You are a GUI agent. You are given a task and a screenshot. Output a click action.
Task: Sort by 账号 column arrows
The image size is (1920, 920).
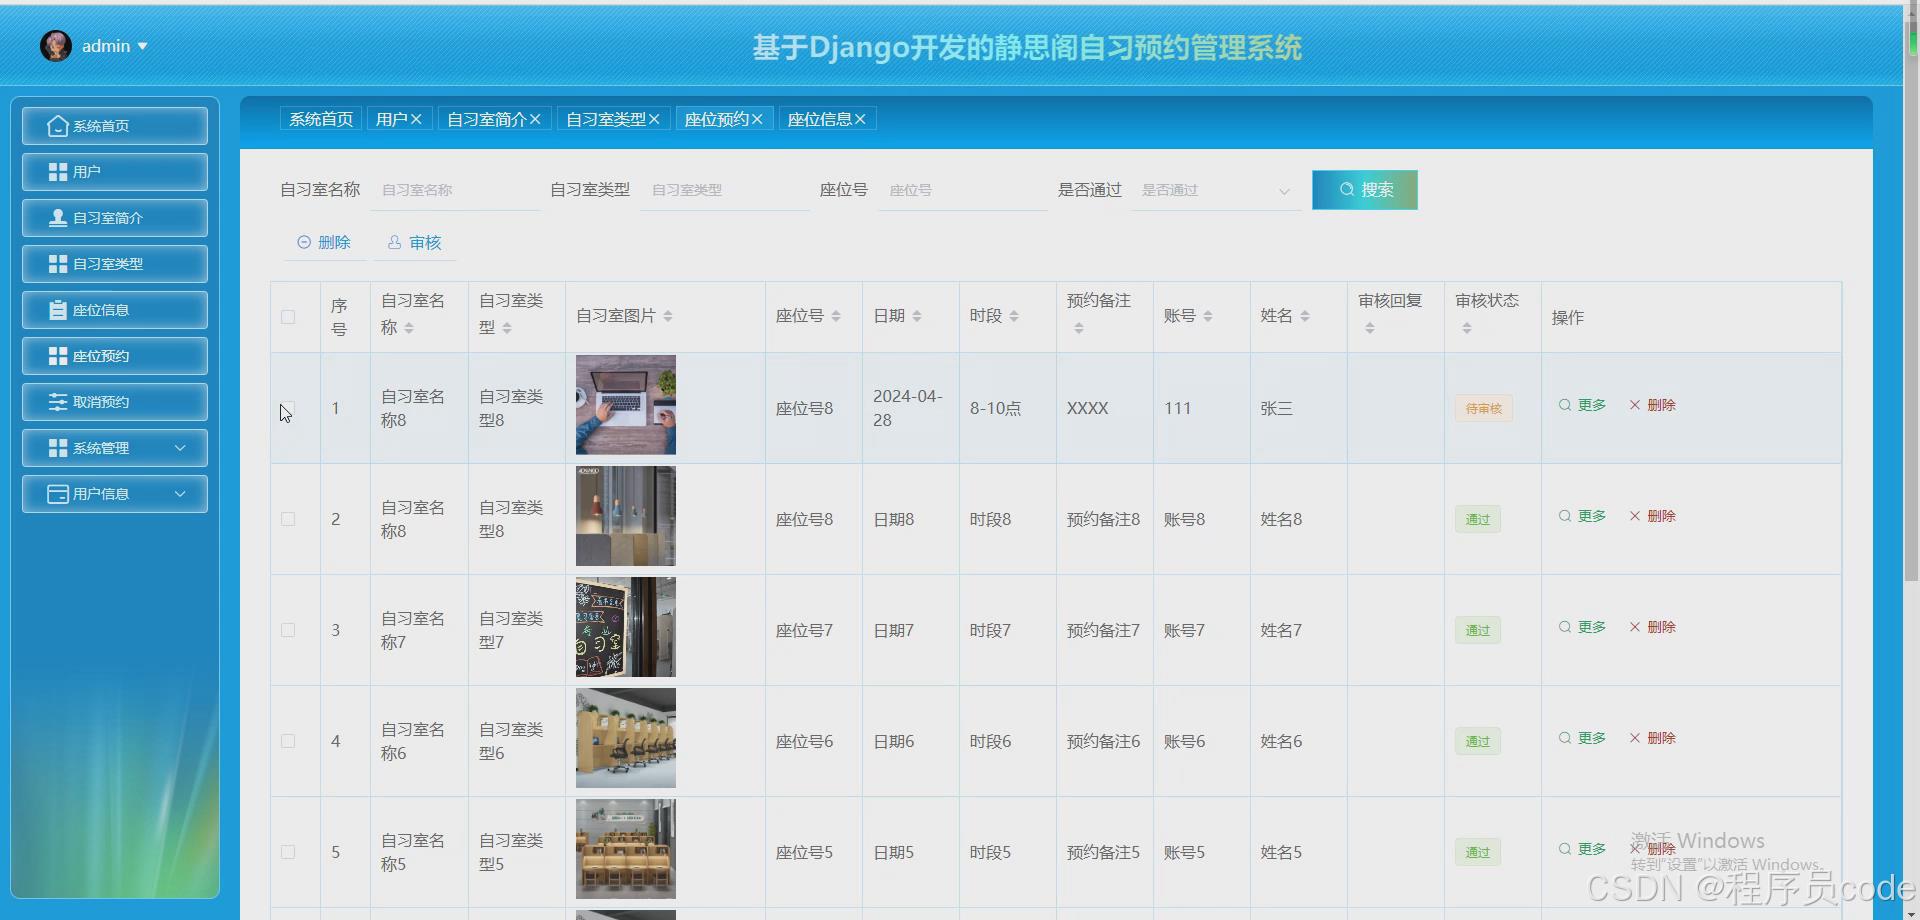pos(1208,316)
